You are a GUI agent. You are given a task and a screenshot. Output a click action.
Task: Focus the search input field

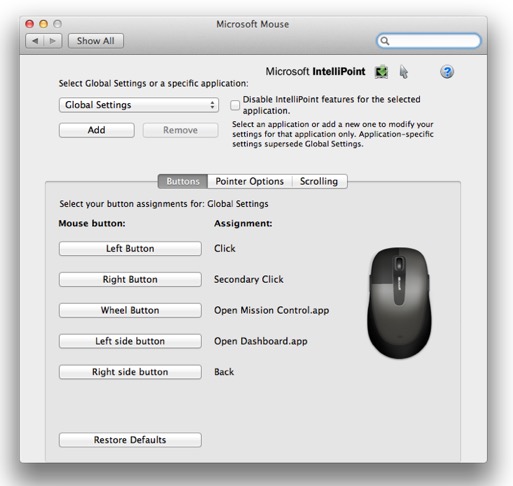pos(429,41)
